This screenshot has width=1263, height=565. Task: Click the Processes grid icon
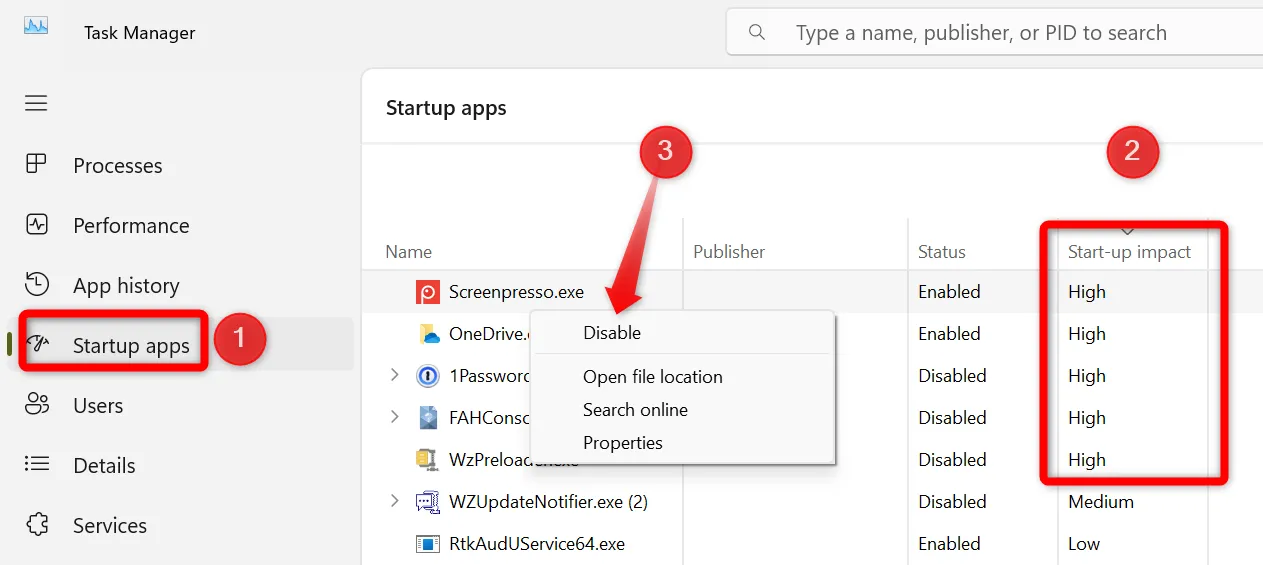pyautogui.click(x=36, y=164)
